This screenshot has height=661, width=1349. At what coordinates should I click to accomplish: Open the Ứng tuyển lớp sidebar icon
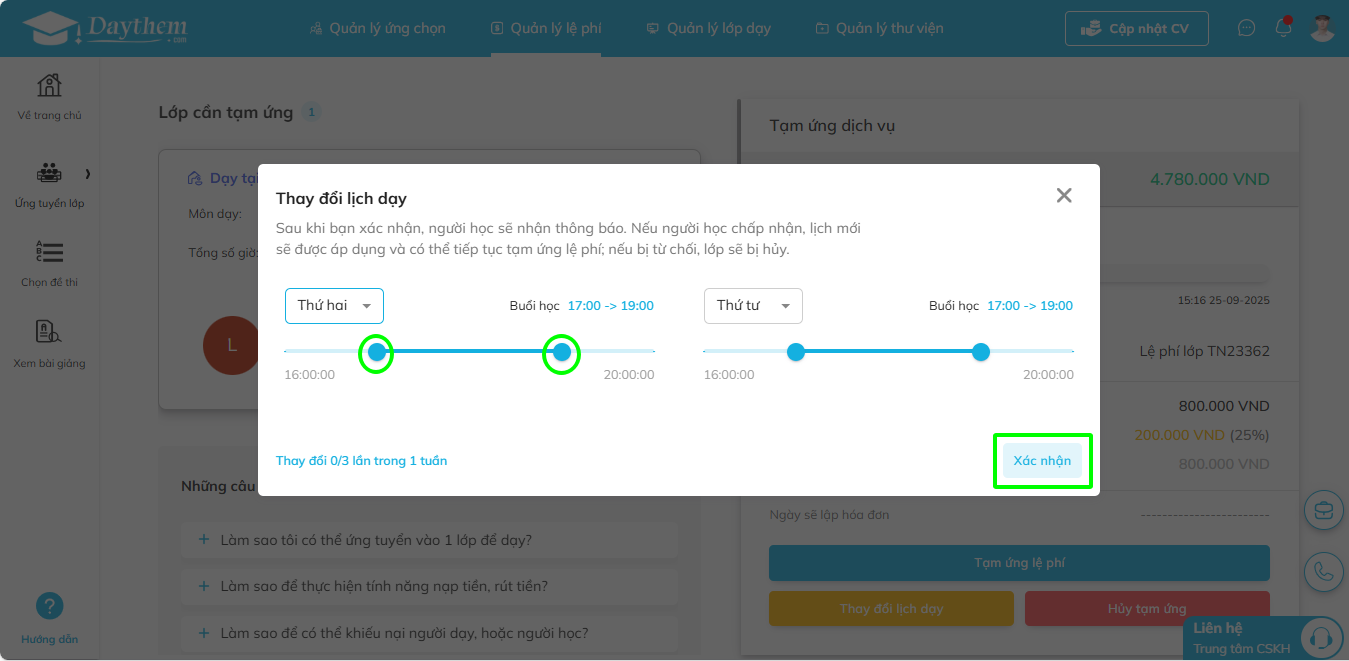(49, 174)
